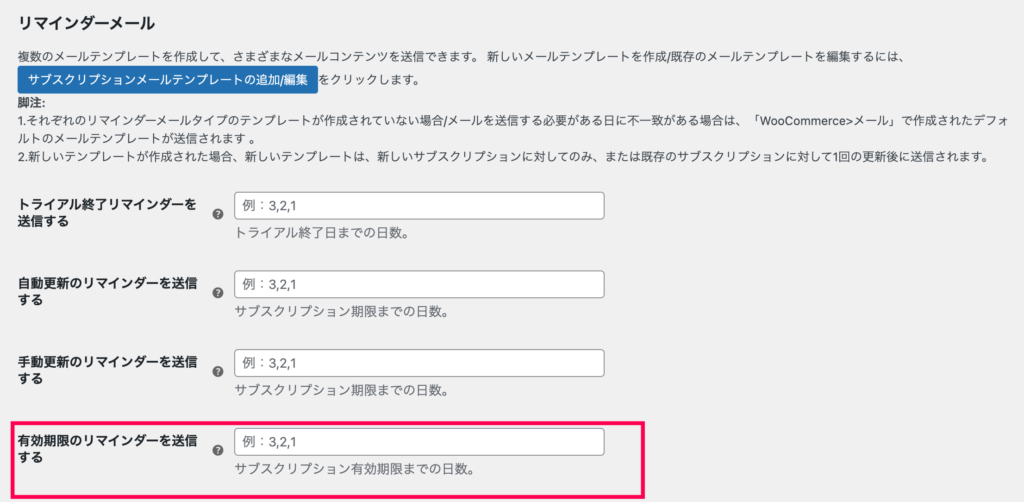Click help icon beside 自動更新のリマインダー label
The width and height of the screenshot is (1024, 502).
(218, 292)
